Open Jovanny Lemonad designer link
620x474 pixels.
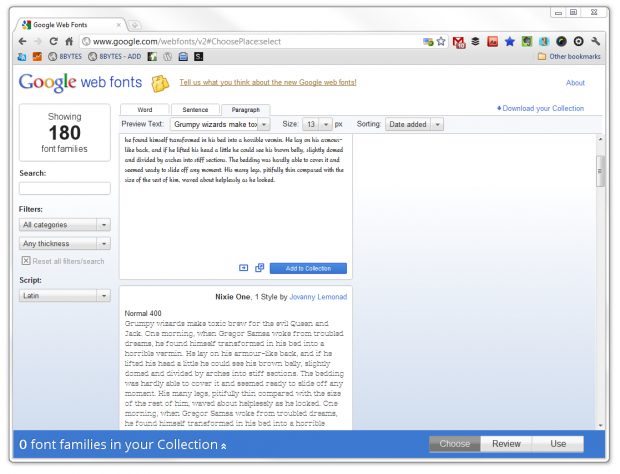[318, 297]
